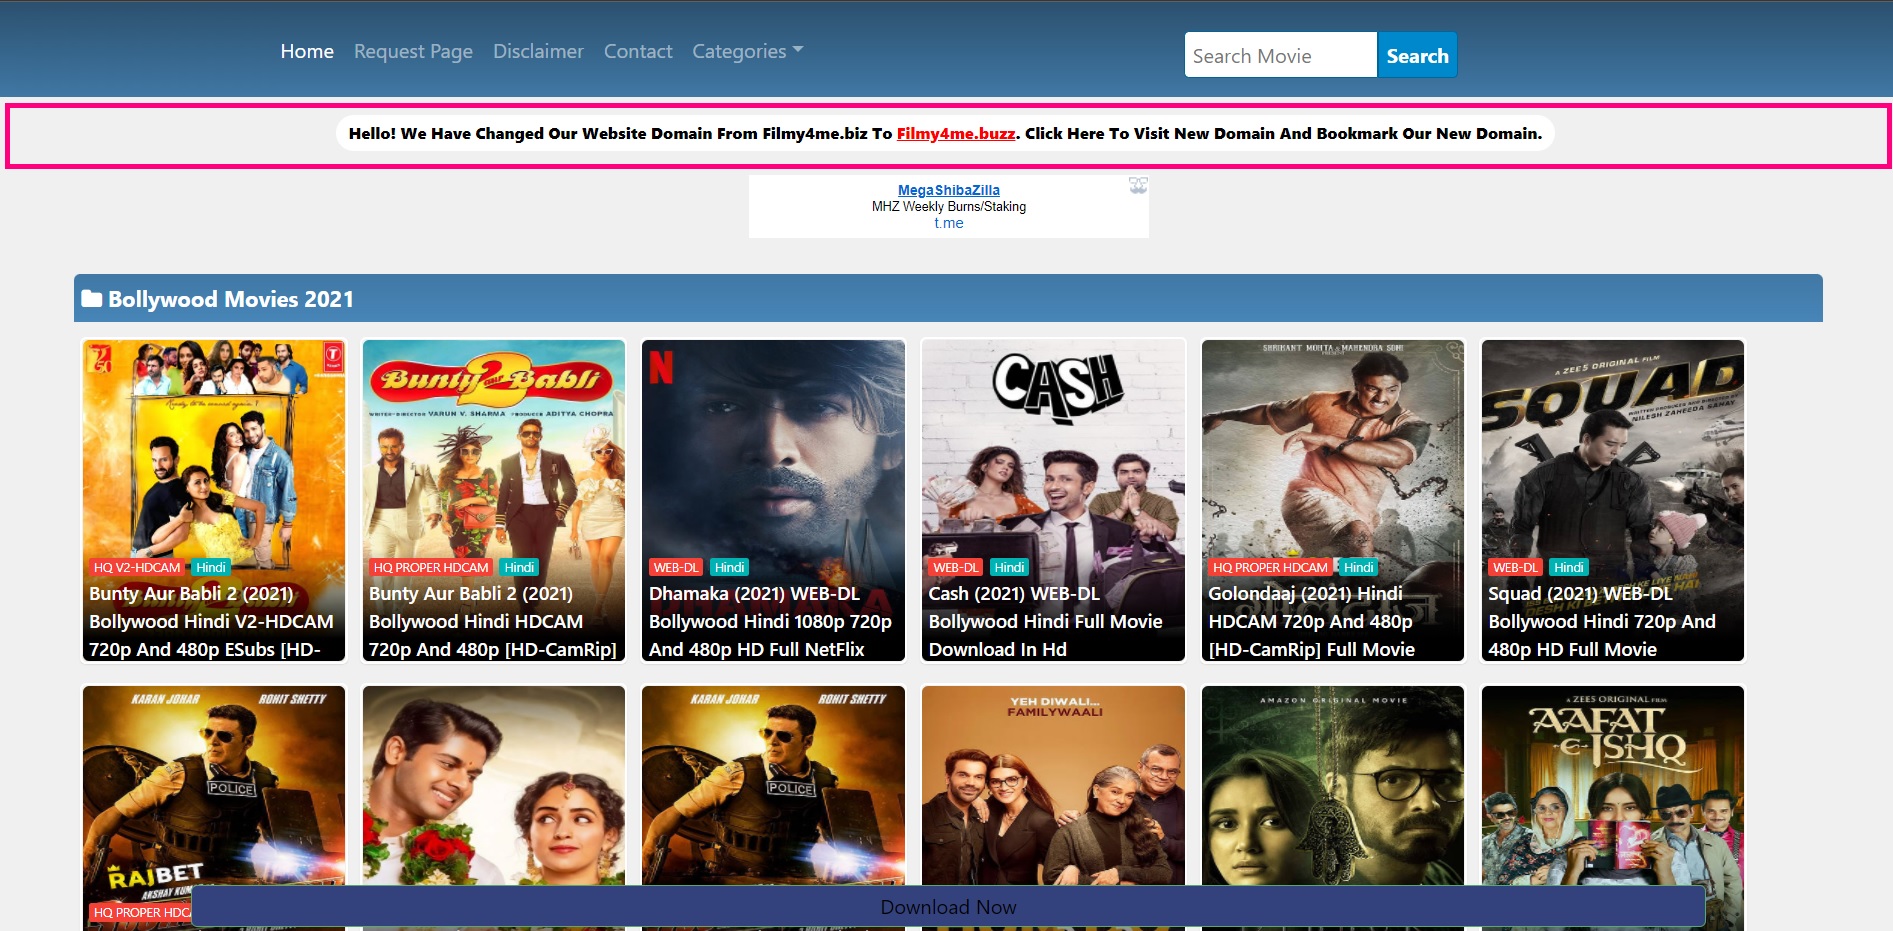Click the HQ PROPER HDCAM tag on Bunty Aur Babli 2
1893x931 pixels.
pyautogui.click(x=431, y=567)
